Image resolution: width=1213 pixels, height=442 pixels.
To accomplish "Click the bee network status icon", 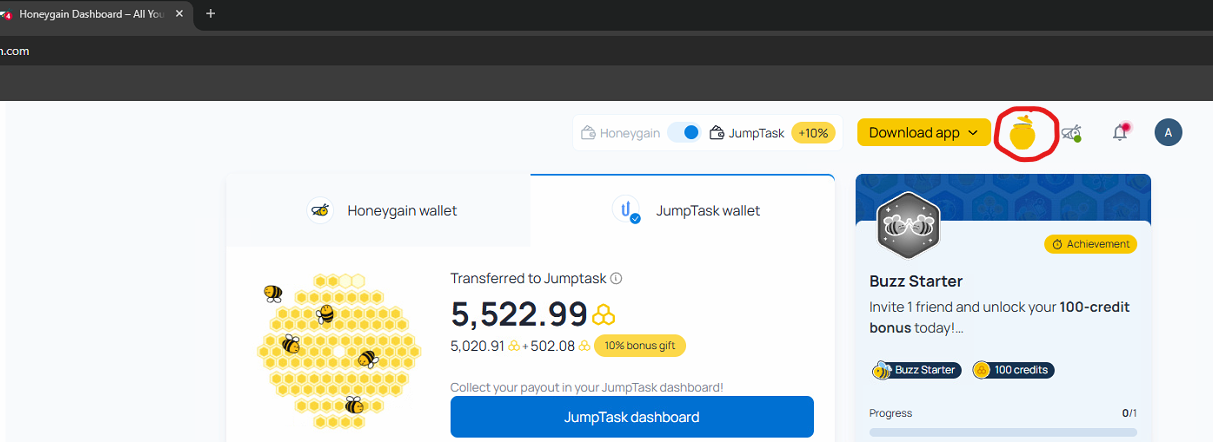I will 1071,132.
